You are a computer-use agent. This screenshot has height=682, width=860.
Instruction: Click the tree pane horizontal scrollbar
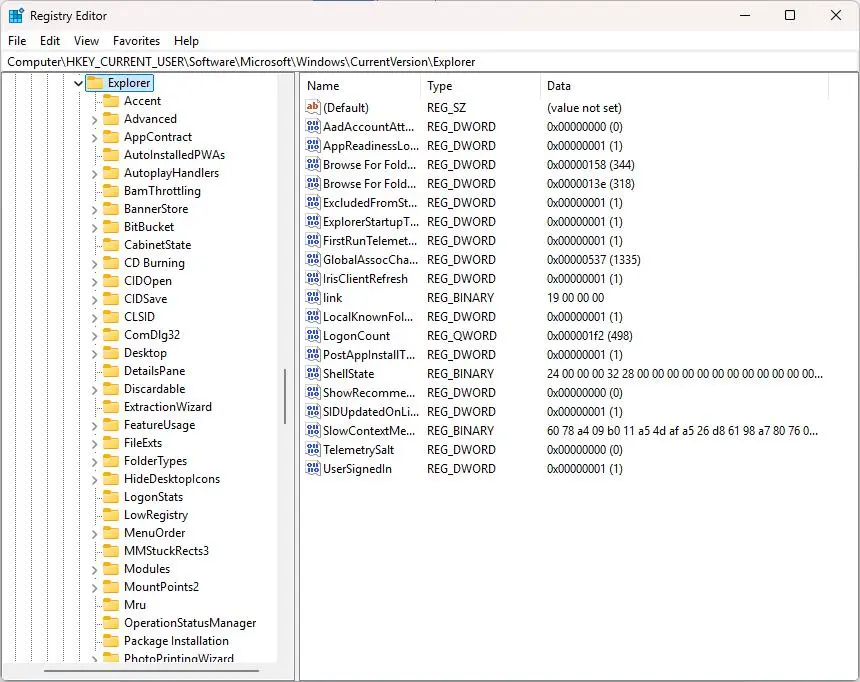[151, 670]
